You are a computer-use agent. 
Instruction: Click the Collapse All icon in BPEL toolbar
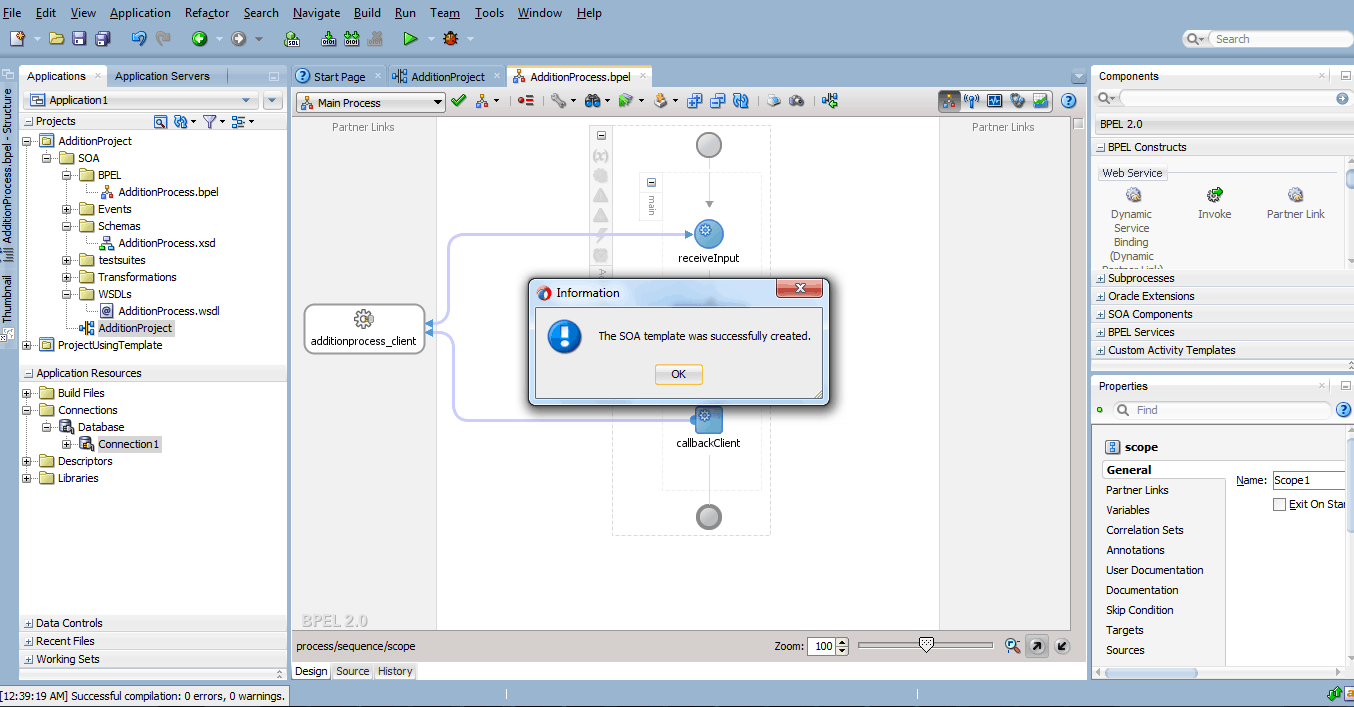718,101
